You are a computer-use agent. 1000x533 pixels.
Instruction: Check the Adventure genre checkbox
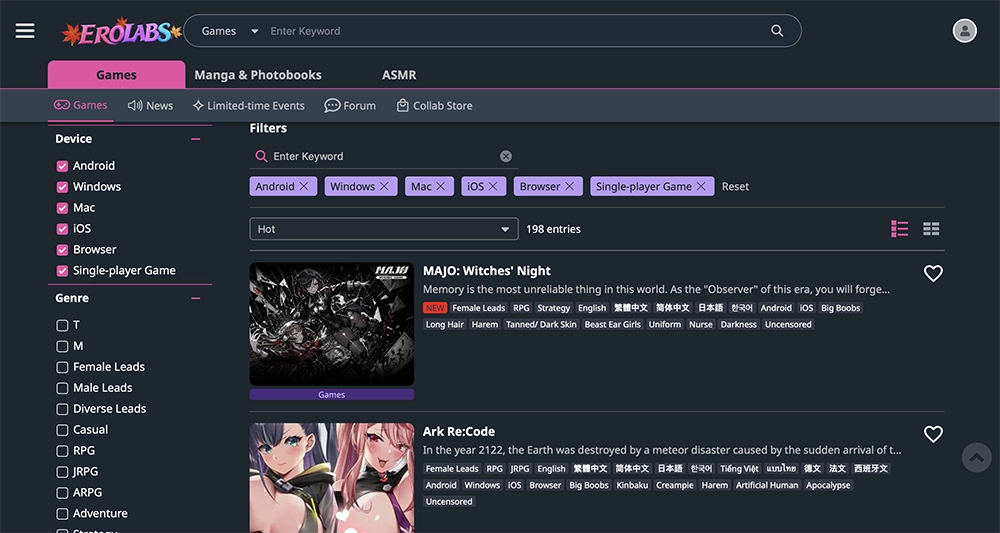62,514
